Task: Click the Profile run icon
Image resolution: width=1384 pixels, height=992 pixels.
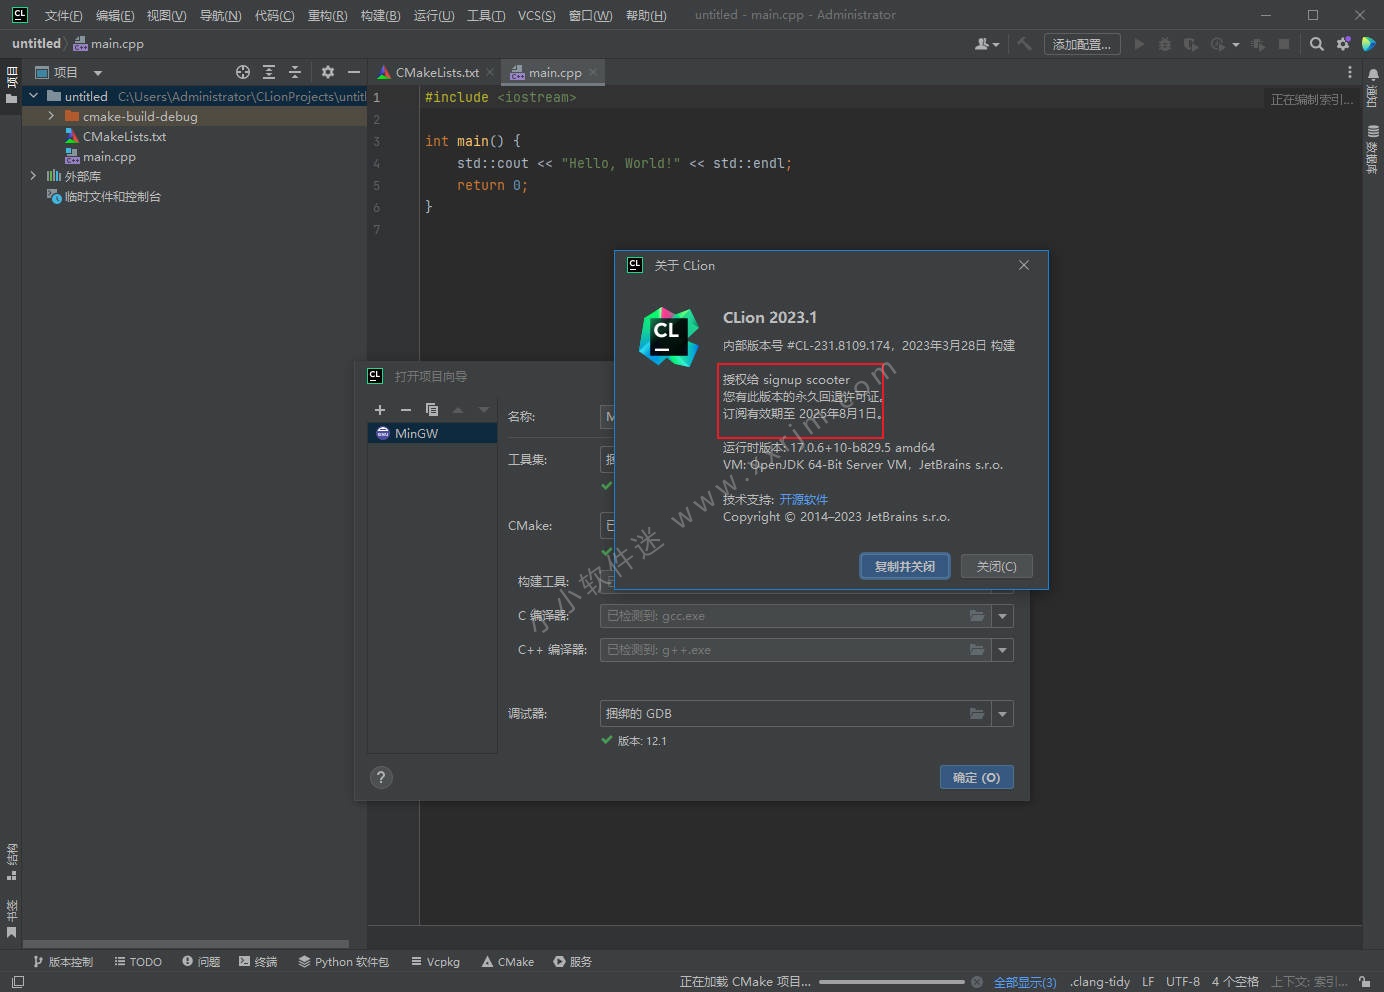Action: coord(1217,44)
